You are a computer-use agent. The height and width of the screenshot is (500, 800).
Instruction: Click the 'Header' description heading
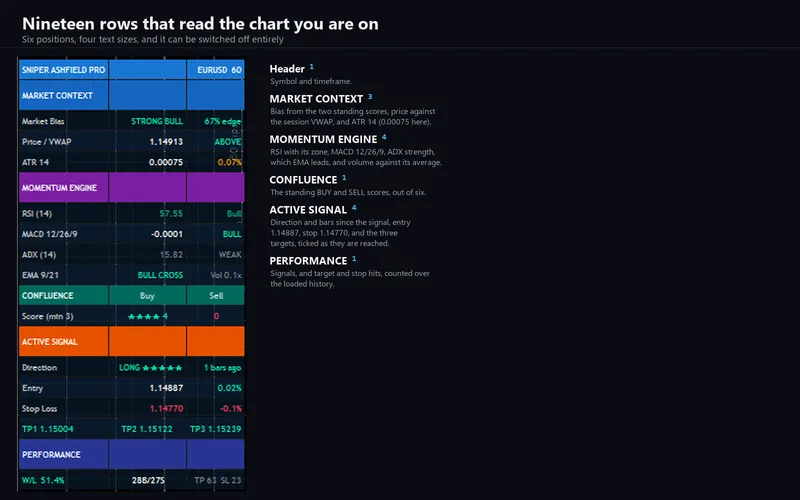(287, 69)
